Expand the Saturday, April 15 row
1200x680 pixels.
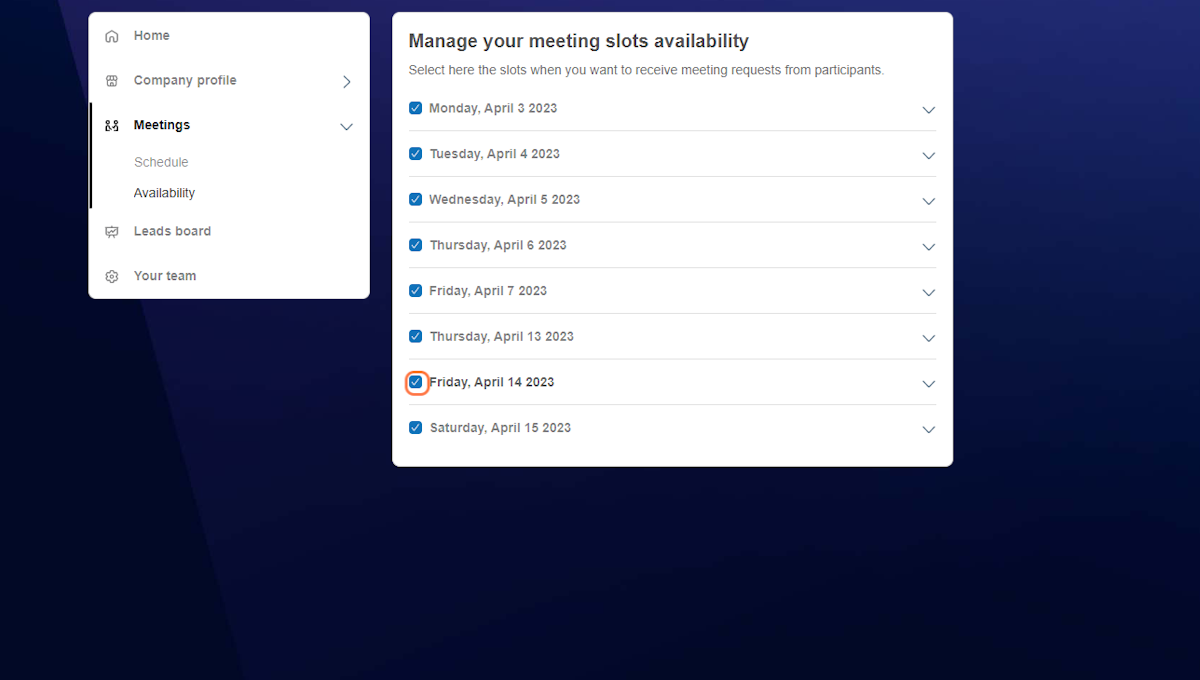pos(928,429)
